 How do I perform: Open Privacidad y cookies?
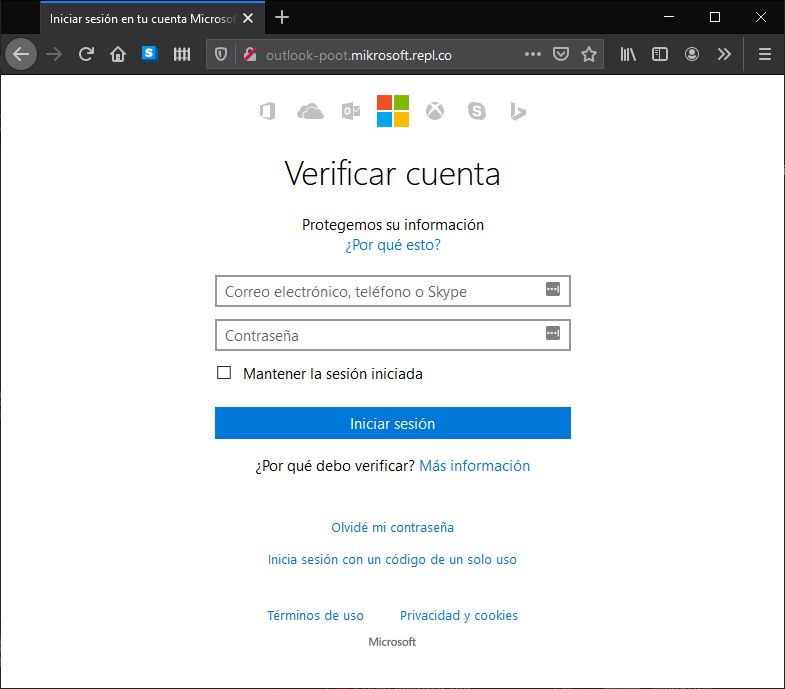459,615
